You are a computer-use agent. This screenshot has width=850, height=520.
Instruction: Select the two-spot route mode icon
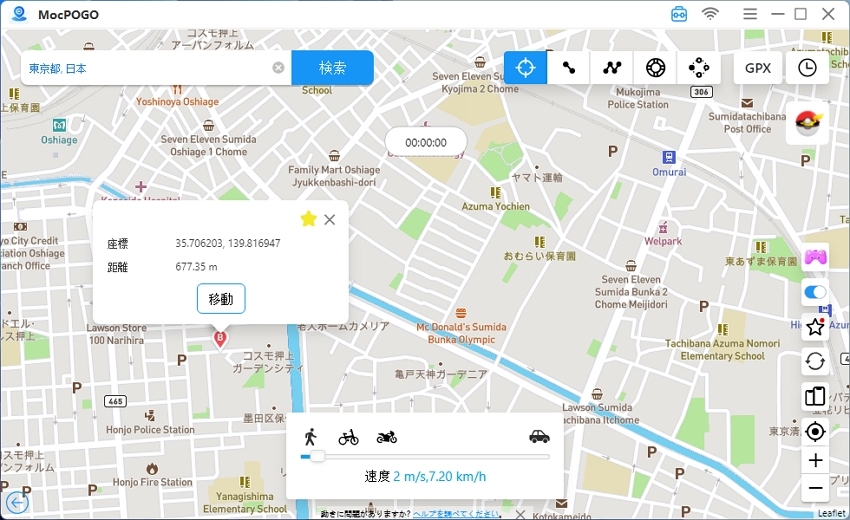(568, 68)
